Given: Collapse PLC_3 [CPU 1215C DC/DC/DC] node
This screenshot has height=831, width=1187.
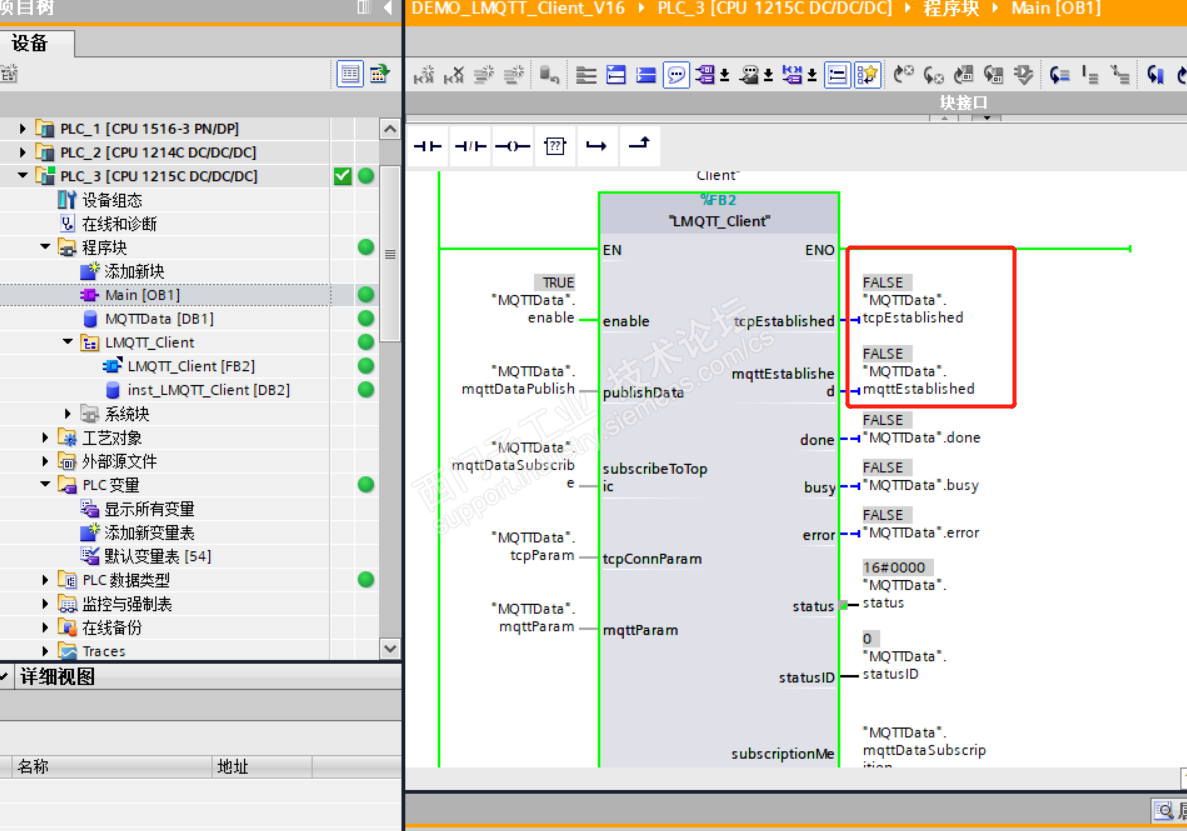Looking at the screenshot, I should click(23, 176).
